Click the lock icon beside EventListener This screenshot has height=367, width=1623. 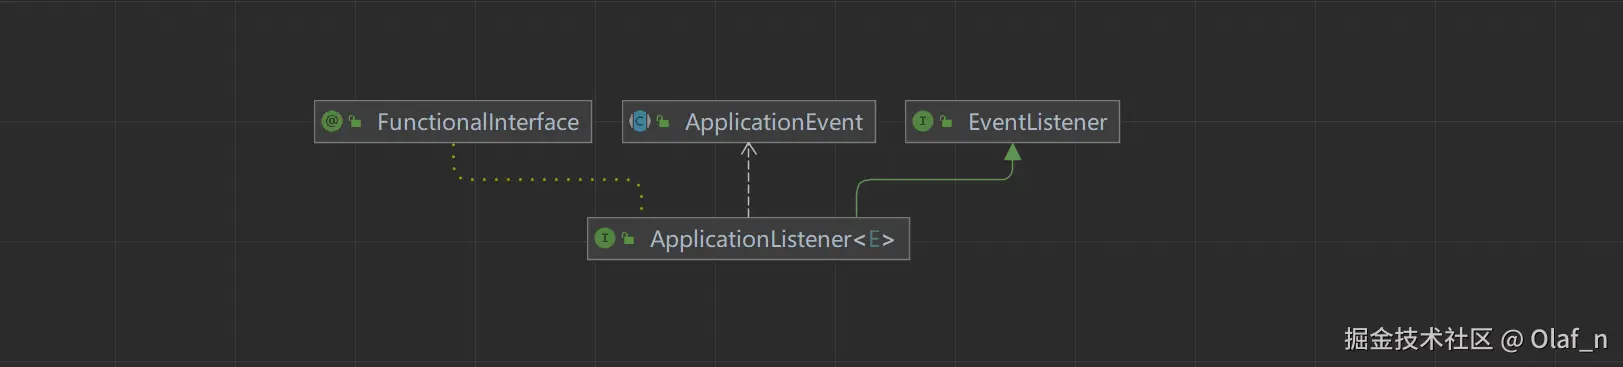point(946,122)
